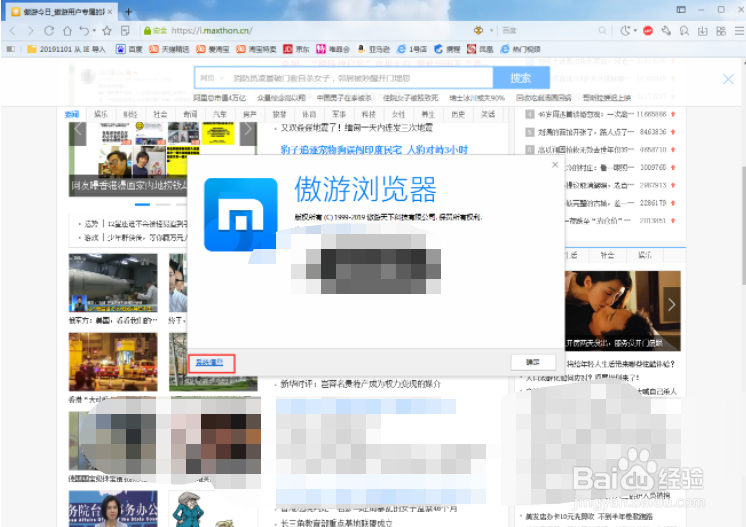Open the note icon beside the star

click(x=125, y=31)
